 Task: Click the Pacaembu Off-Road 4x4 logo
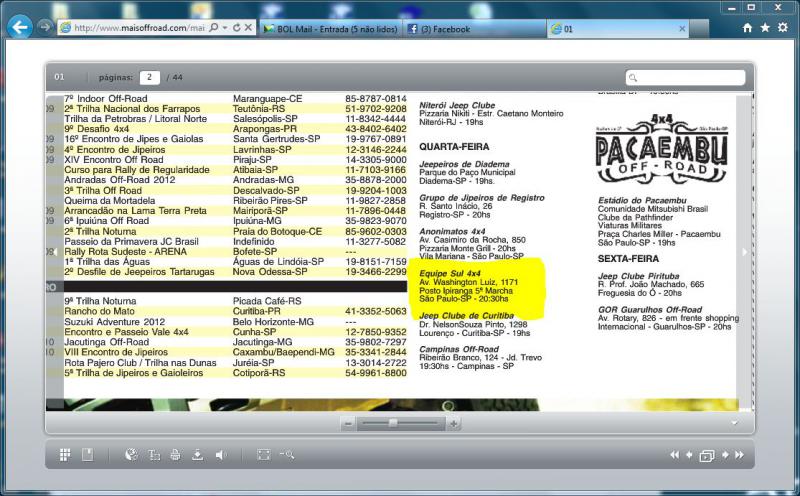[x=662, y=148]
